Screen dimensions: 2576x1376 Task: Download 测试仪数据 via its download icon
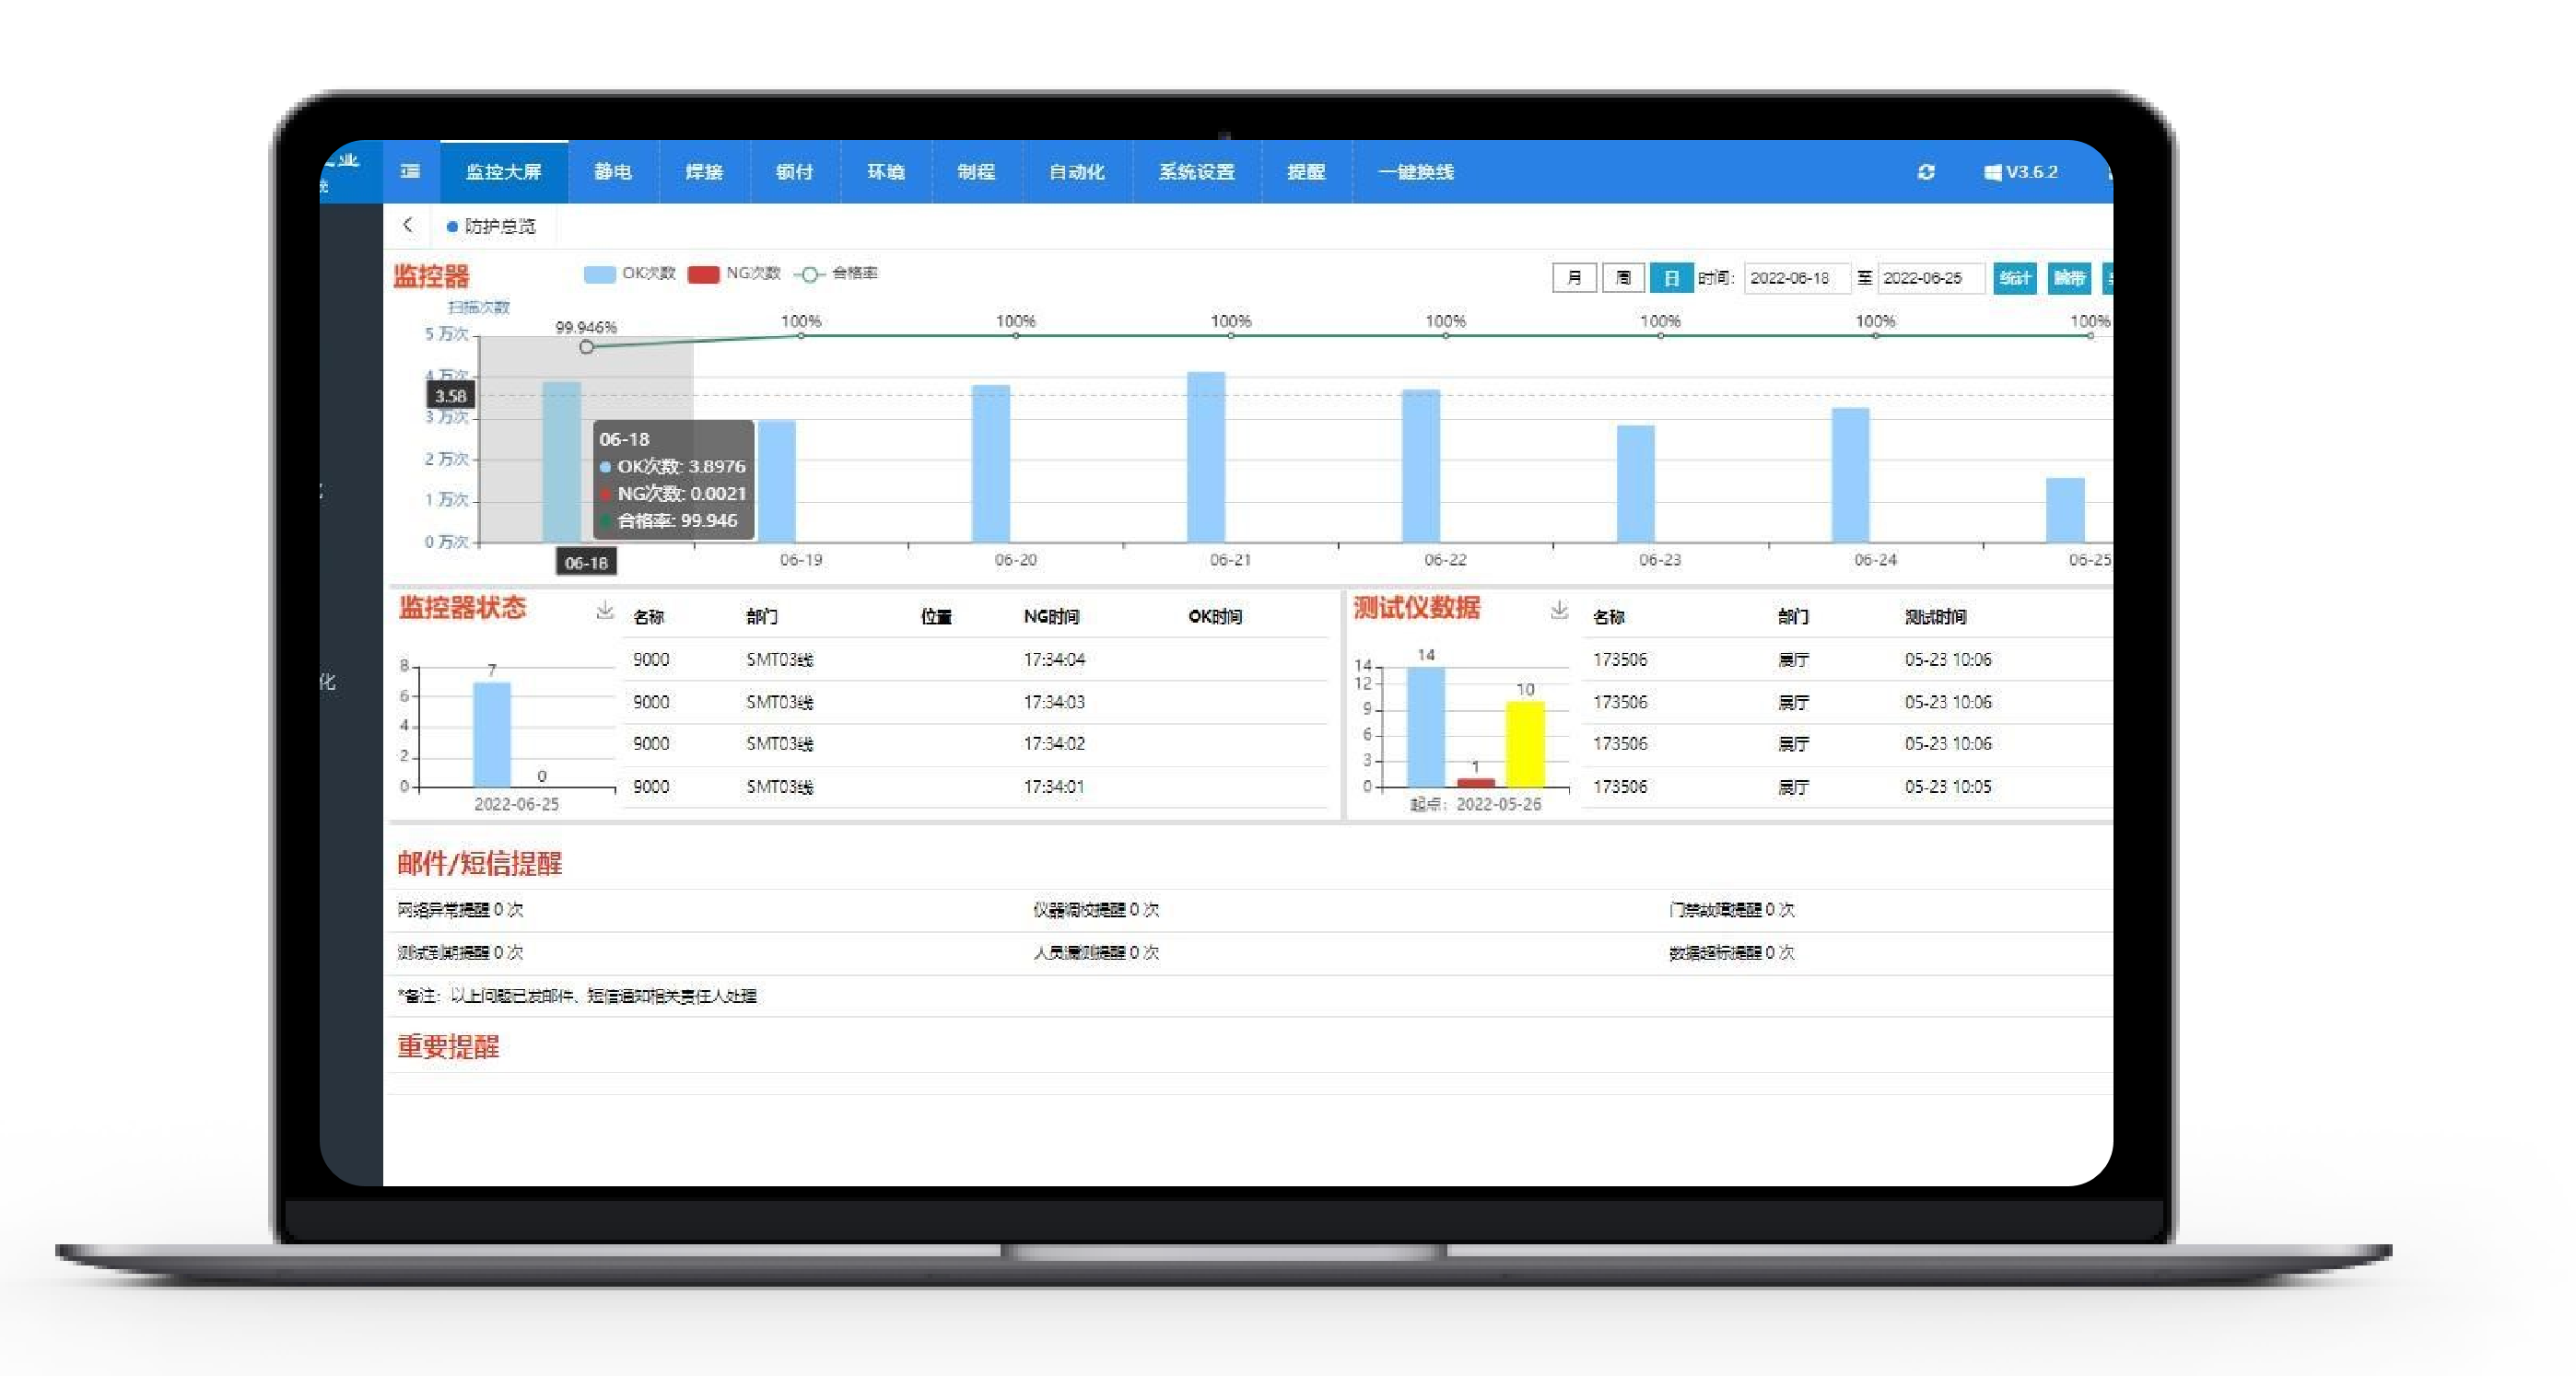coord(1558,610)
